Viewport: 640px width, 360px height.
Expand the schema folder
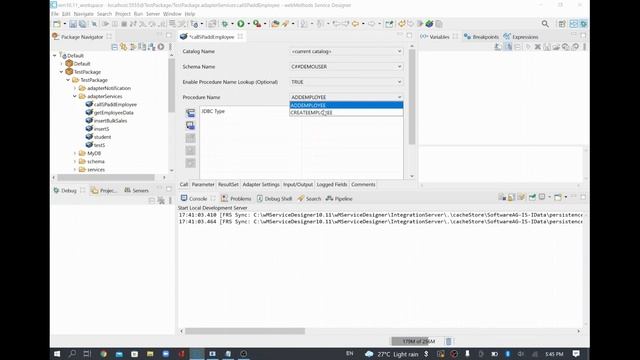tap(75, 162)
